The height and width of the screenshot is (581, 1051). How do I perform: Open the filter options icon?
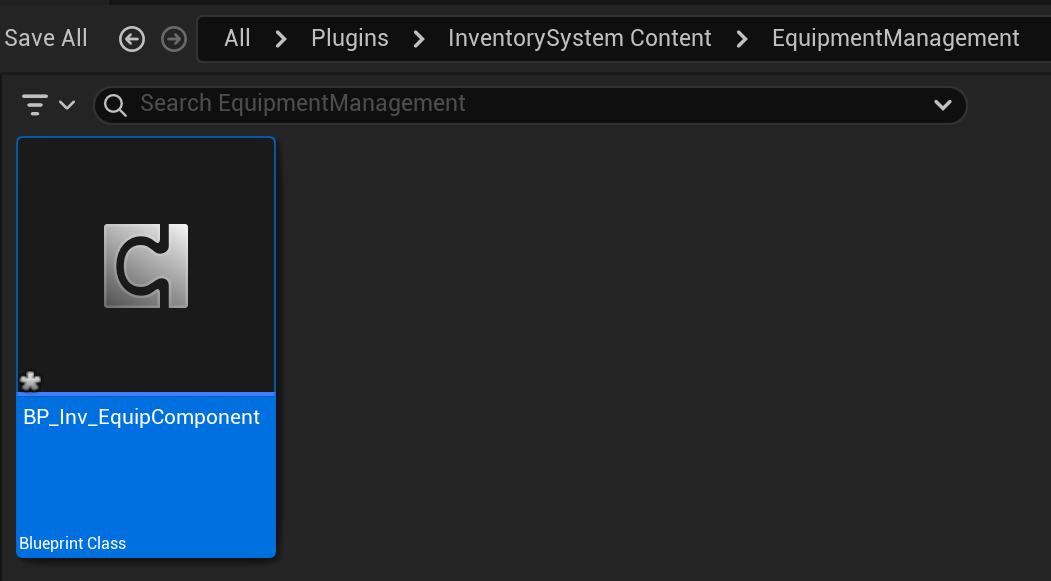tap(36, 104)
